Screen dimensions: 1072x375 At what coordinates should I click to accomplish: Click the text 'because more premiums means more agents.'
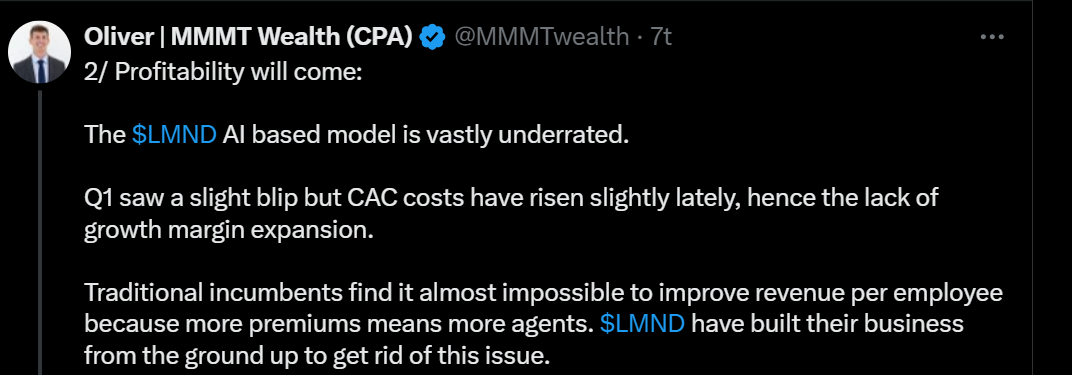338,324
